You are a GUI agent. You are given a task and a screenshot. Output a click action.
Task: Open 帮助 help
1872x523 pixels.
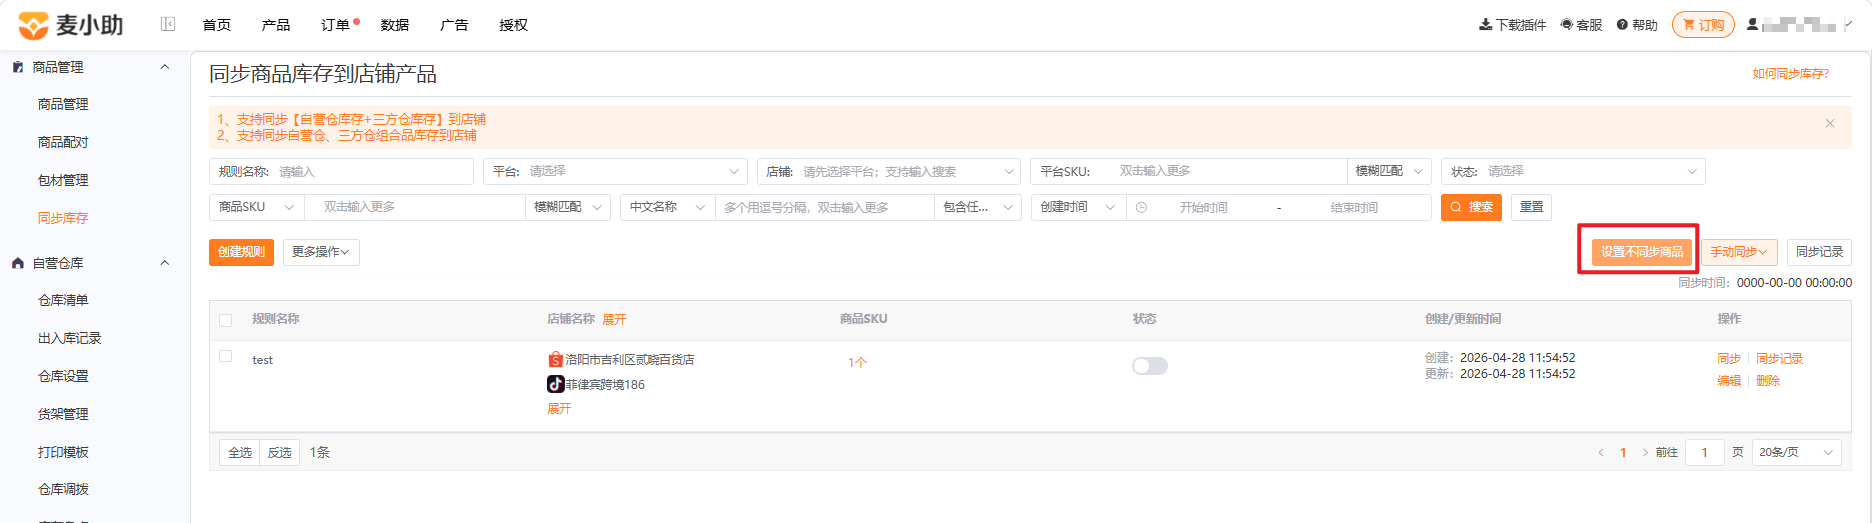click(1637, 25)
